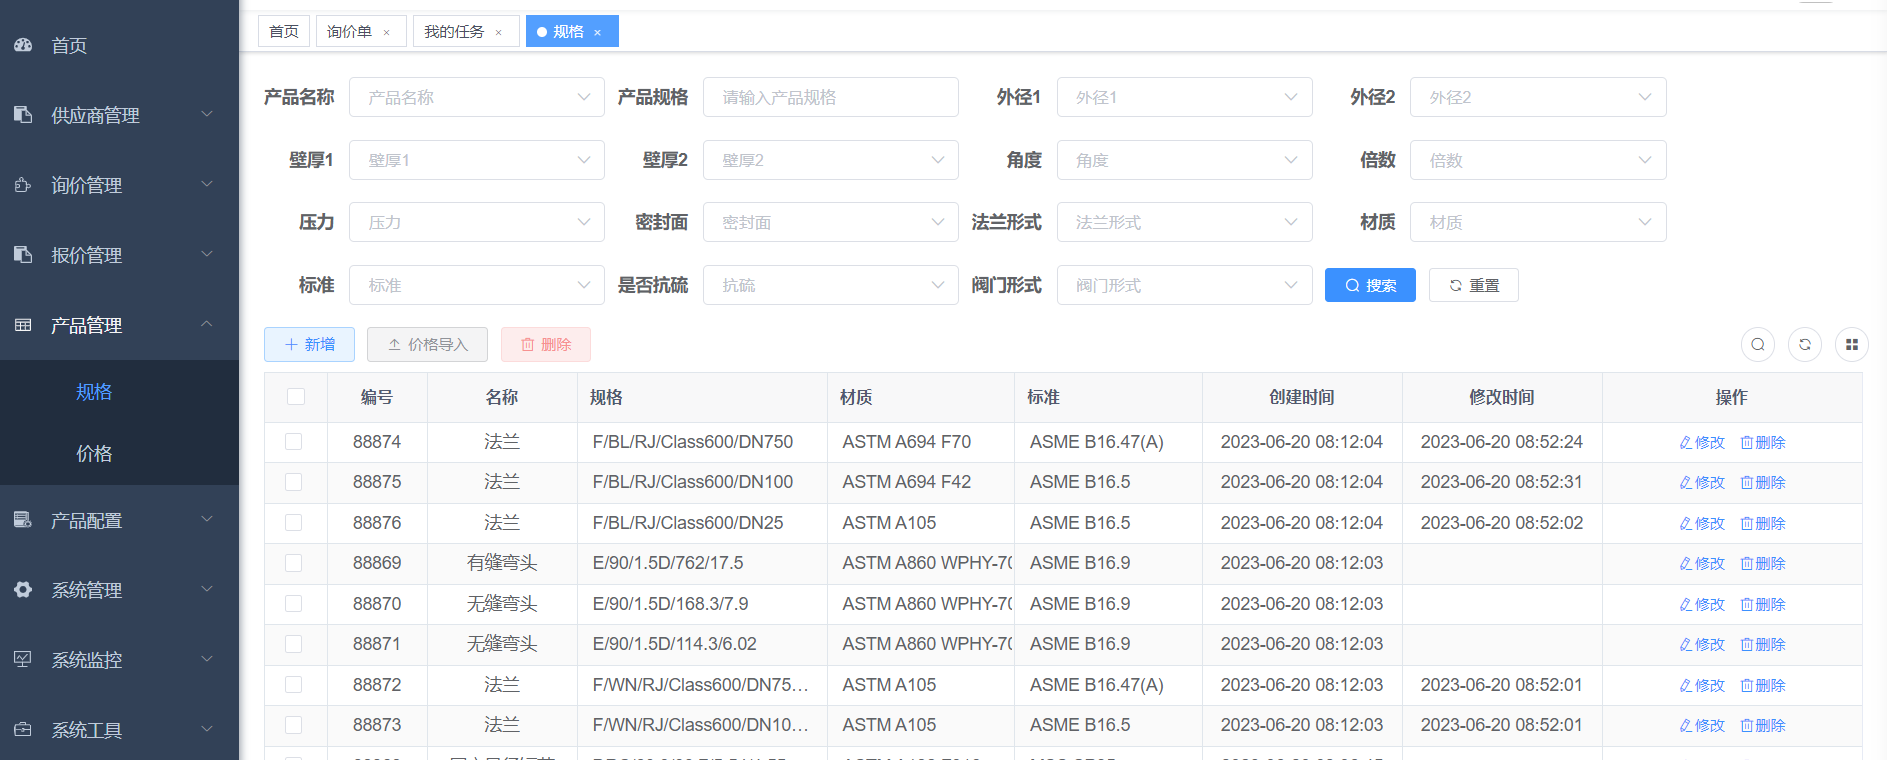
Task: Open the 阀门形式 dropdown
Action: [x=1185, y=285]
